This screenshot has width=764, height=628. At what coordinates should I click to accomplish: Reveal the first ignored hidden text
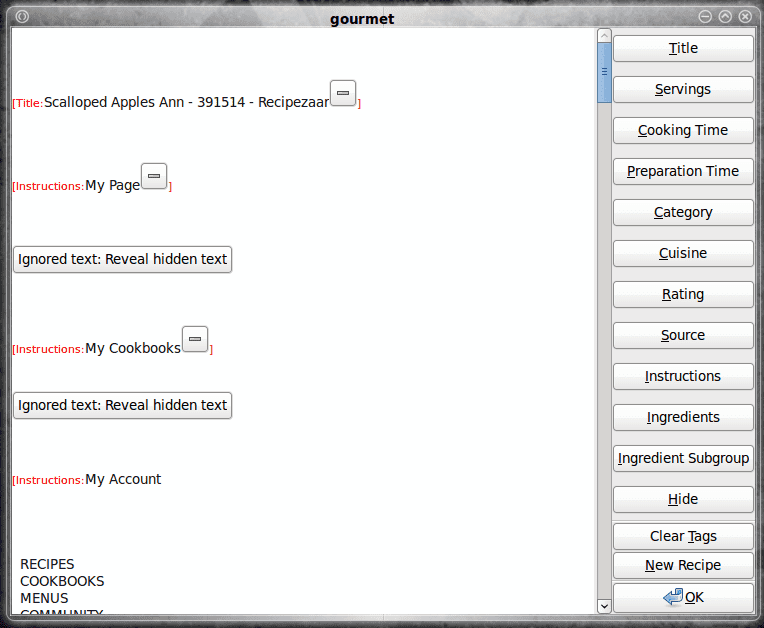(x=122, y=259)
